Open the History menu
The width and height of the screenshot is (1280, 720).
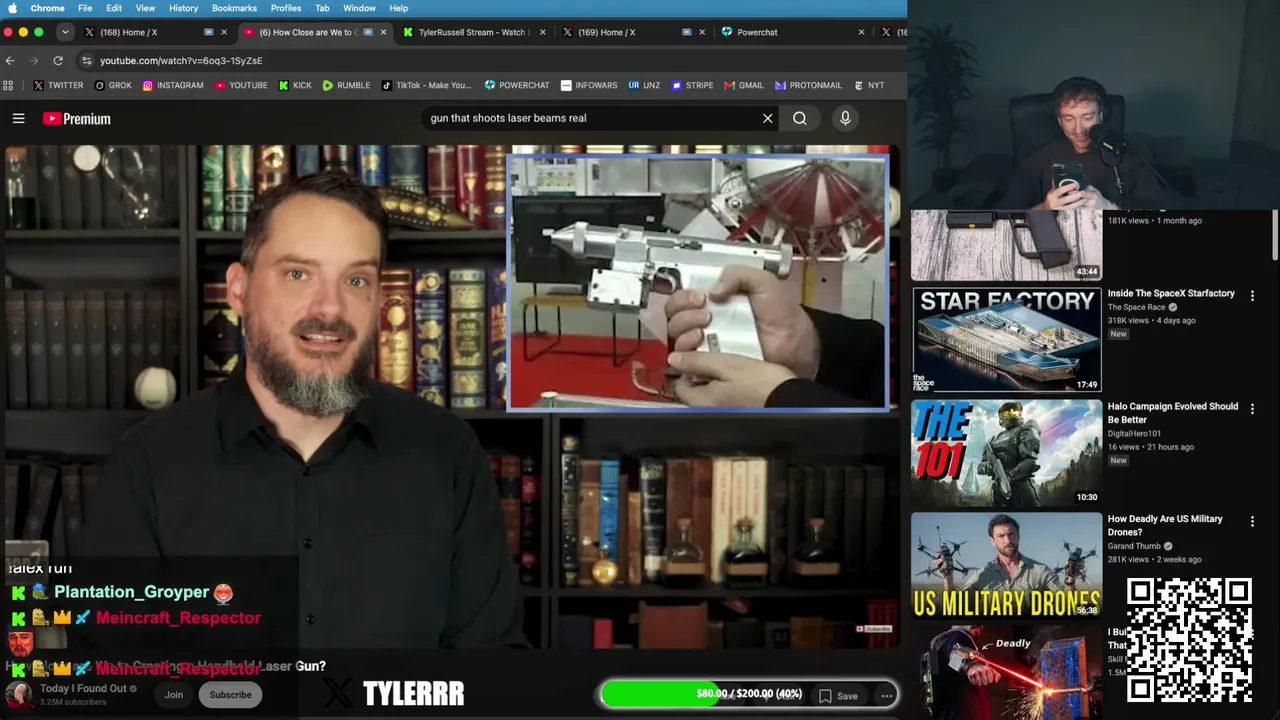click(183, 8)
